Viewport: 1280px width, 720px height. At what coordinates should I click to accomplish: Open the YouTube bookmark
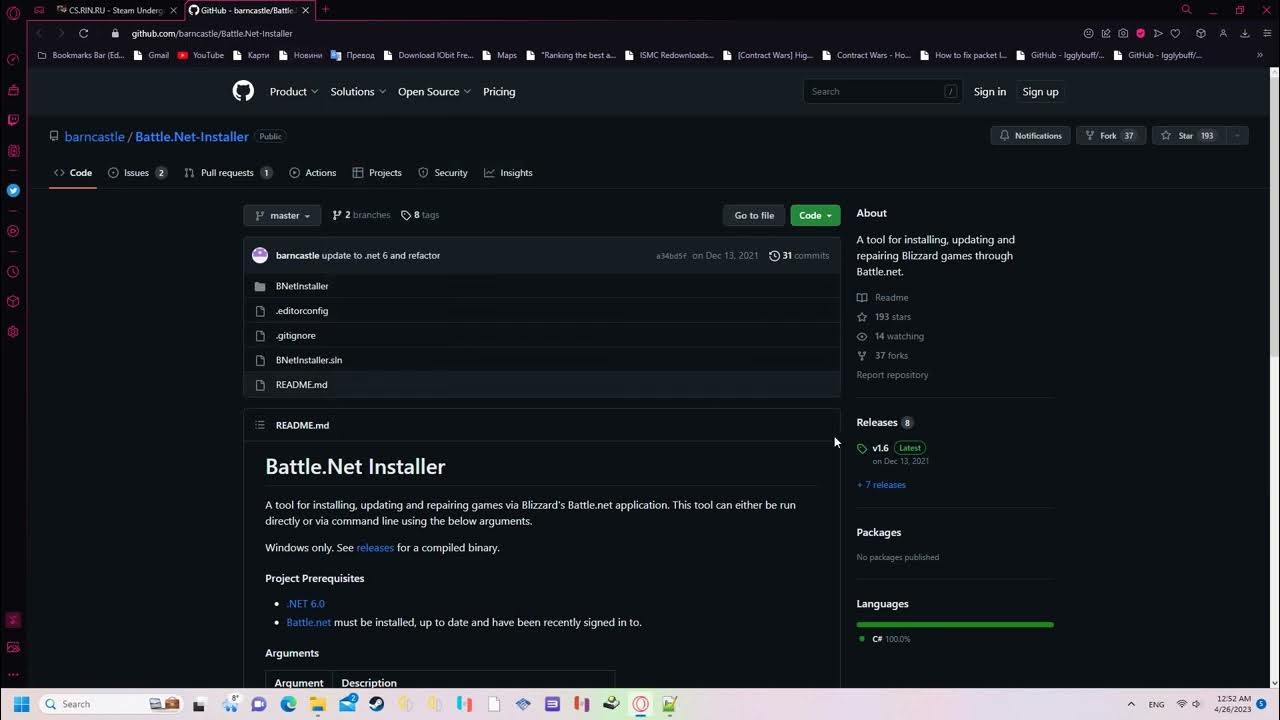(200, 56)
